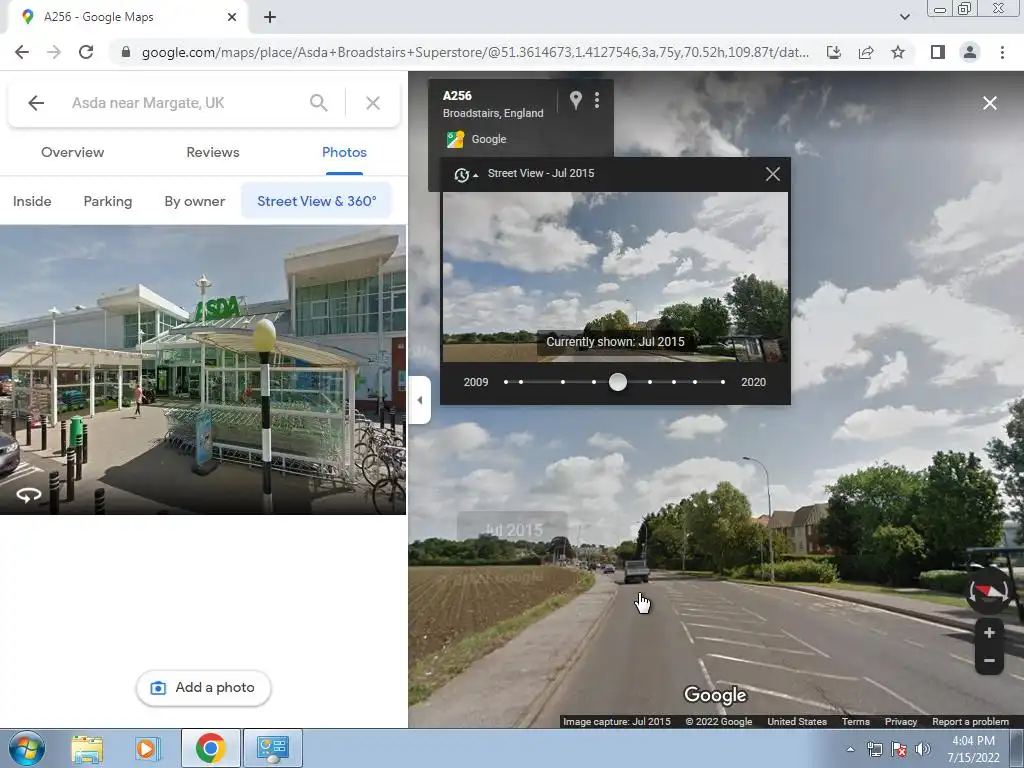Viewport: 1024px width, 768px height.
Task: Click the 360 rotate icon on photo
Action: (x=28, y=495)
